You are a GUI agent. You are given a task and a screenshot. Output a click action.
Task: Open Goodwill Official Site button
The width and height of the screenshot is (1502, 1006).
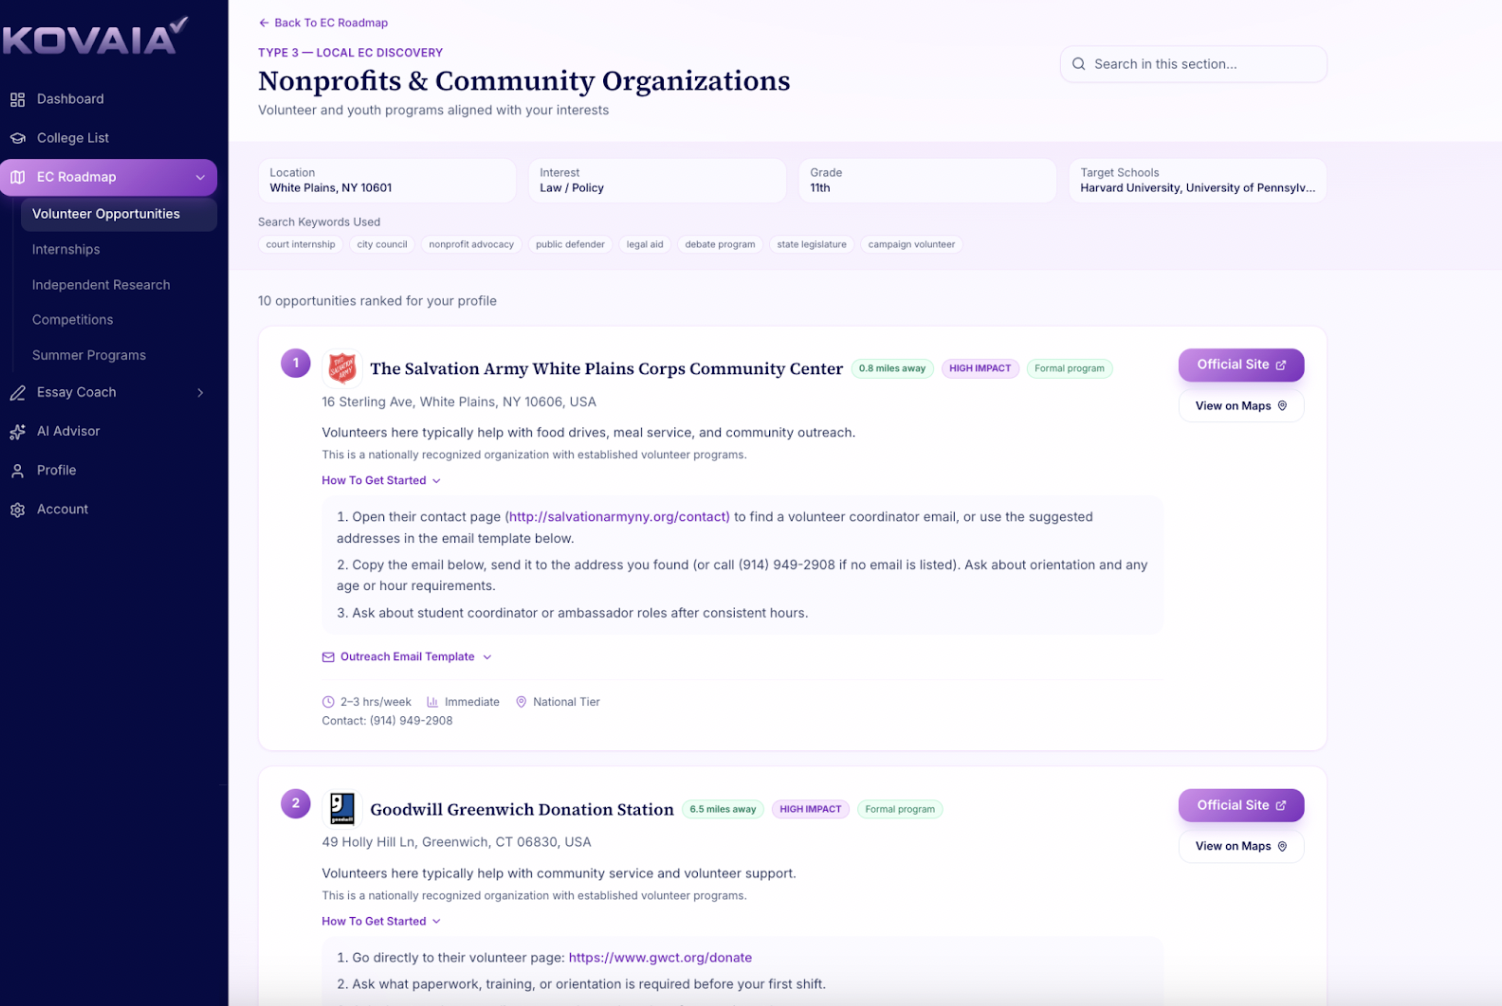tap(1241, 805)
